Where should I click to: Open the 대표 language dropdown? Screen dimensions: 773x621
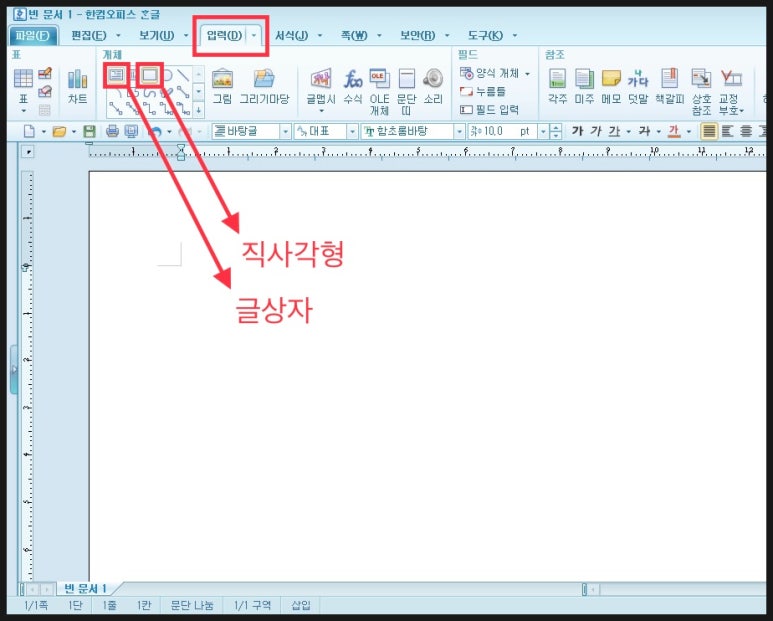click(352, 132)
